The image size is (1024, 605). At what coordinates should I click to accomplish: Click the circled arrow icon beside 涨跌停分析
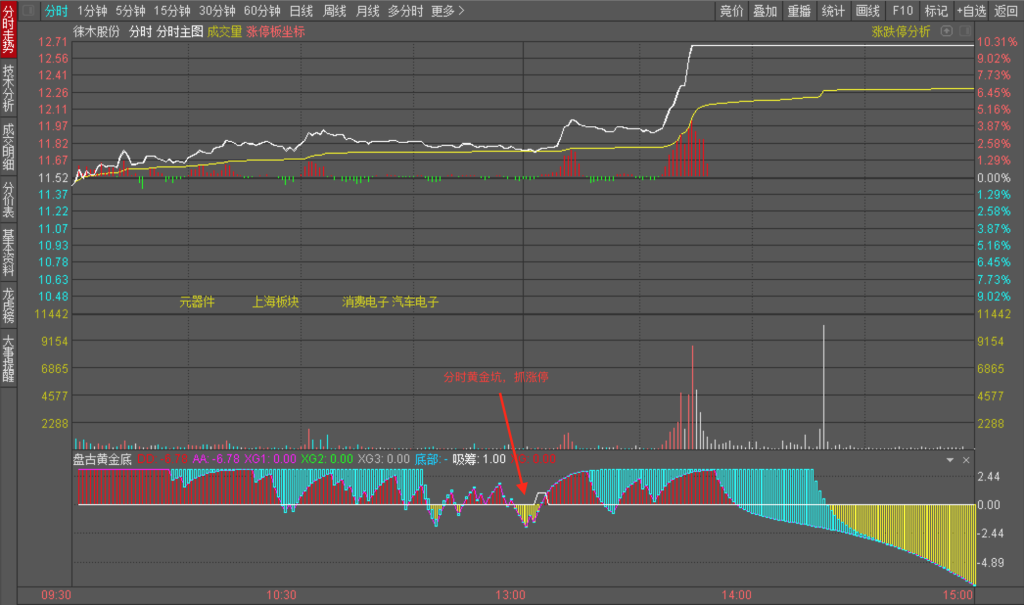(964, 31)
